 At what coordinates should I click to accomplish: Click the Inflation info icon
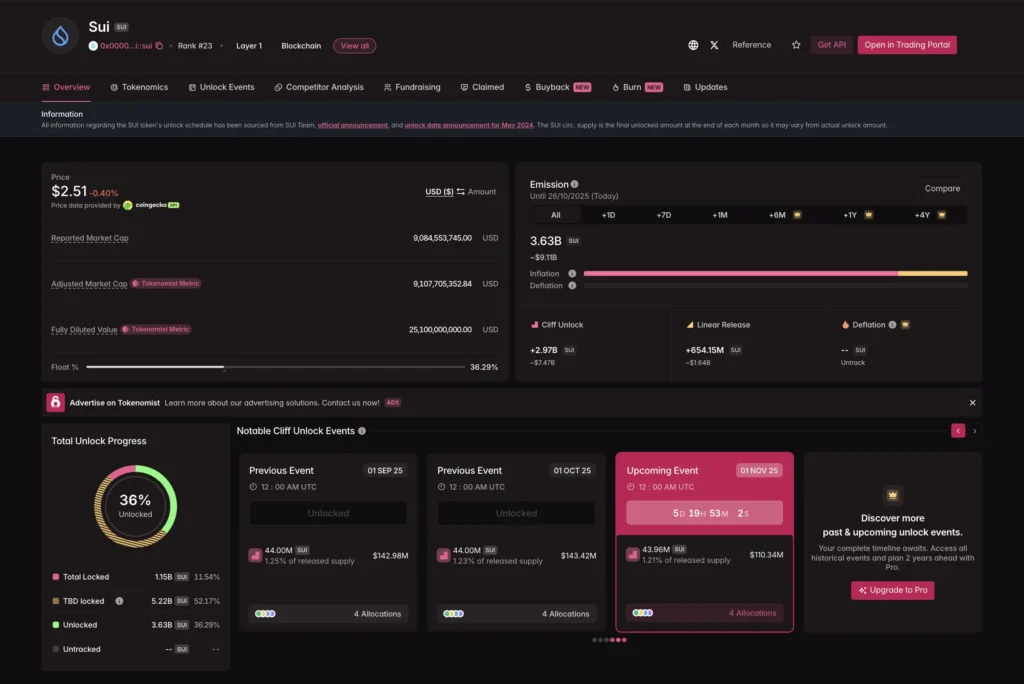click(572, 273)
